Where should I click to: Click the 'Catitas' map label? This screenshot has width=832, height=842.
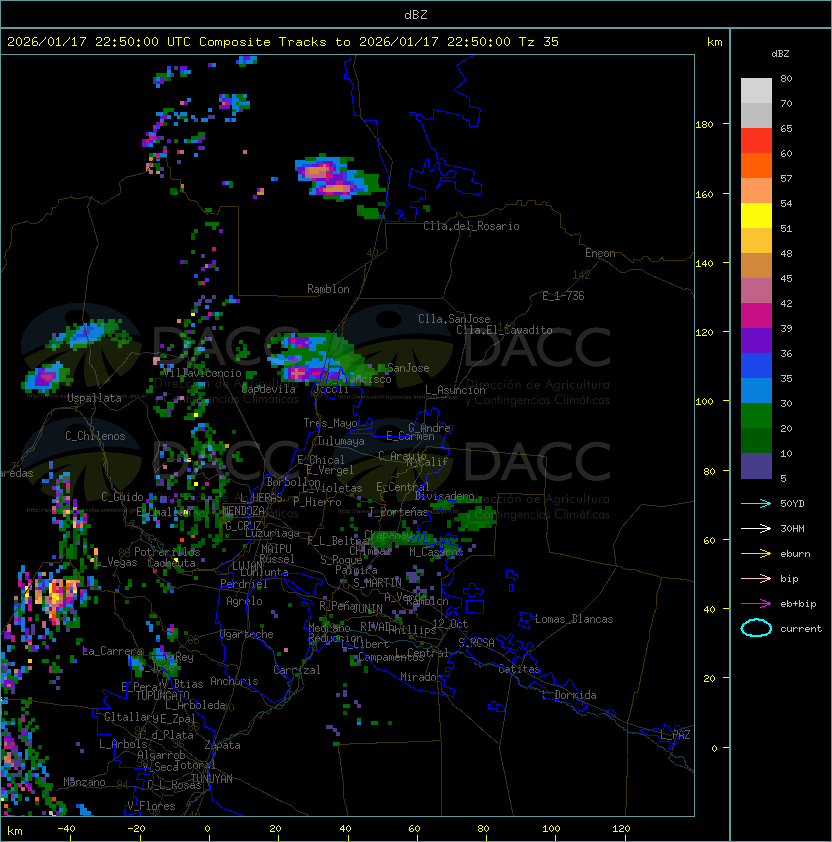[x=519, y=669]
